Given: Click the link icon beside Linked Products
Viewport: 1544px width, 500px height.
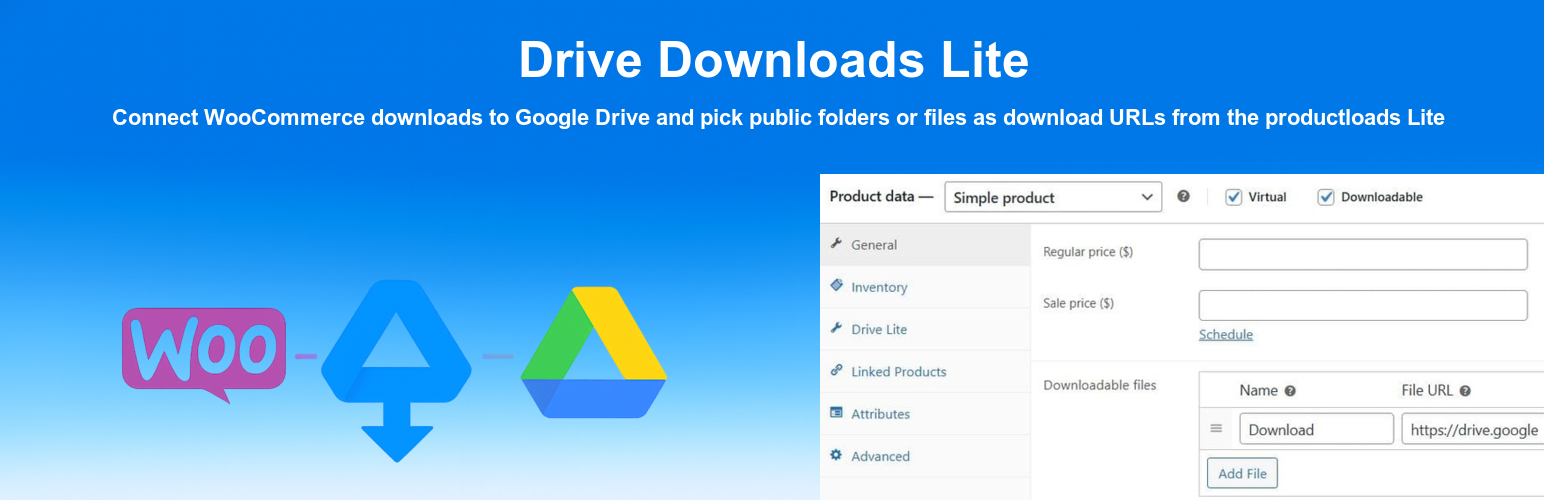Looking at the screenshot, I should pos(836,370).
